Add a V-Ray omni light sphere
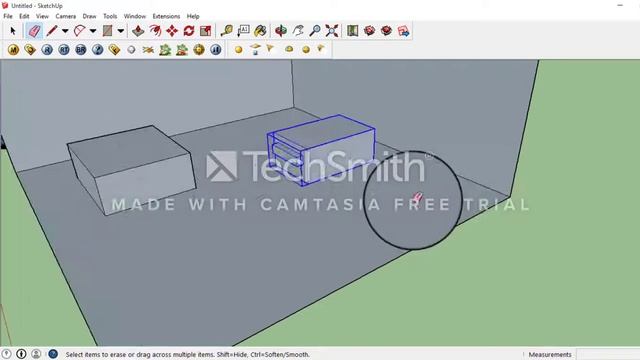 click(x=239, y=50)
